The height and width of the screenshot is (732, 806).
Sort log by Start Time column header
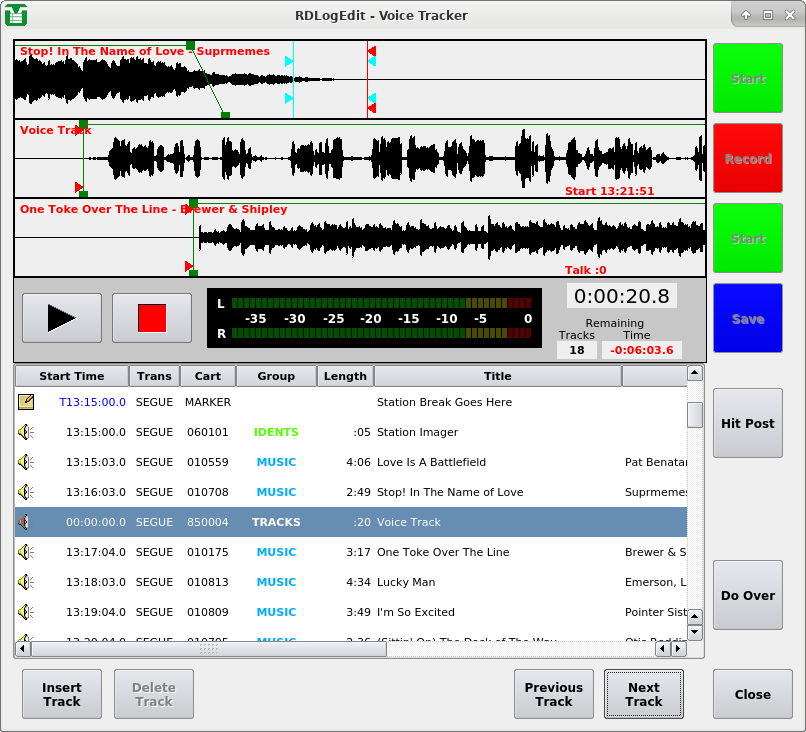coord(71,376)
